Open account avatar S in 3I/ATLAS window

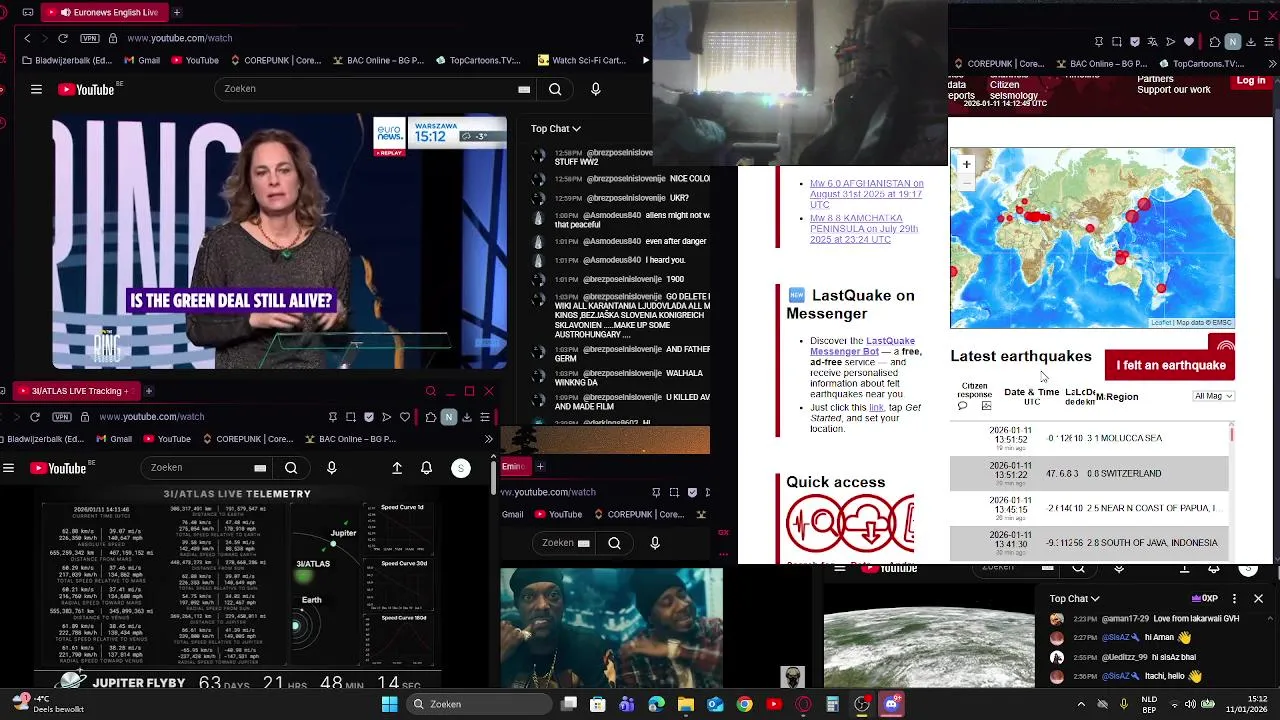pos(461,467)
